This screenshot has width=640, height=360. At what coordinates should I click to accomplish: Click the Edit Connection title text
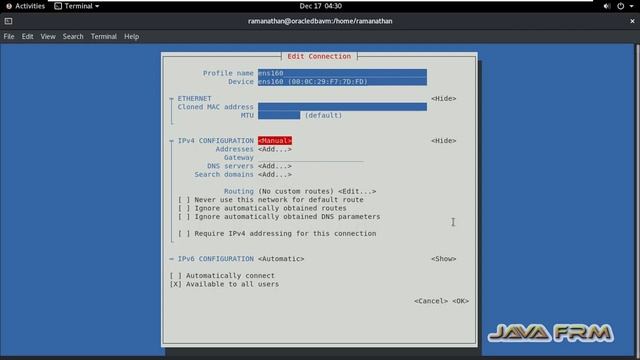tap(319, 56)
